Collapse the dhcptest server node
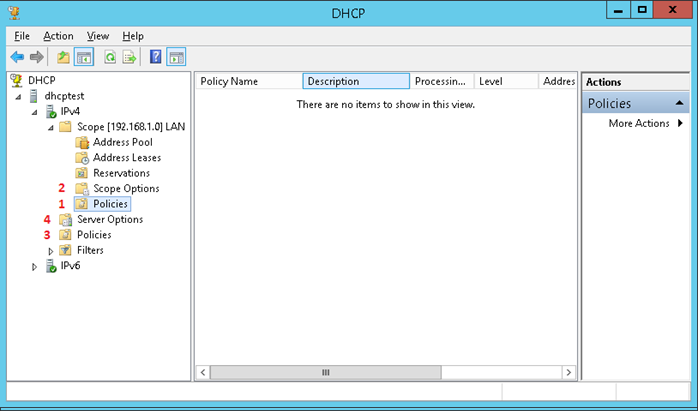Viewport: 698px width, 411px height. [x=18, y=97]
